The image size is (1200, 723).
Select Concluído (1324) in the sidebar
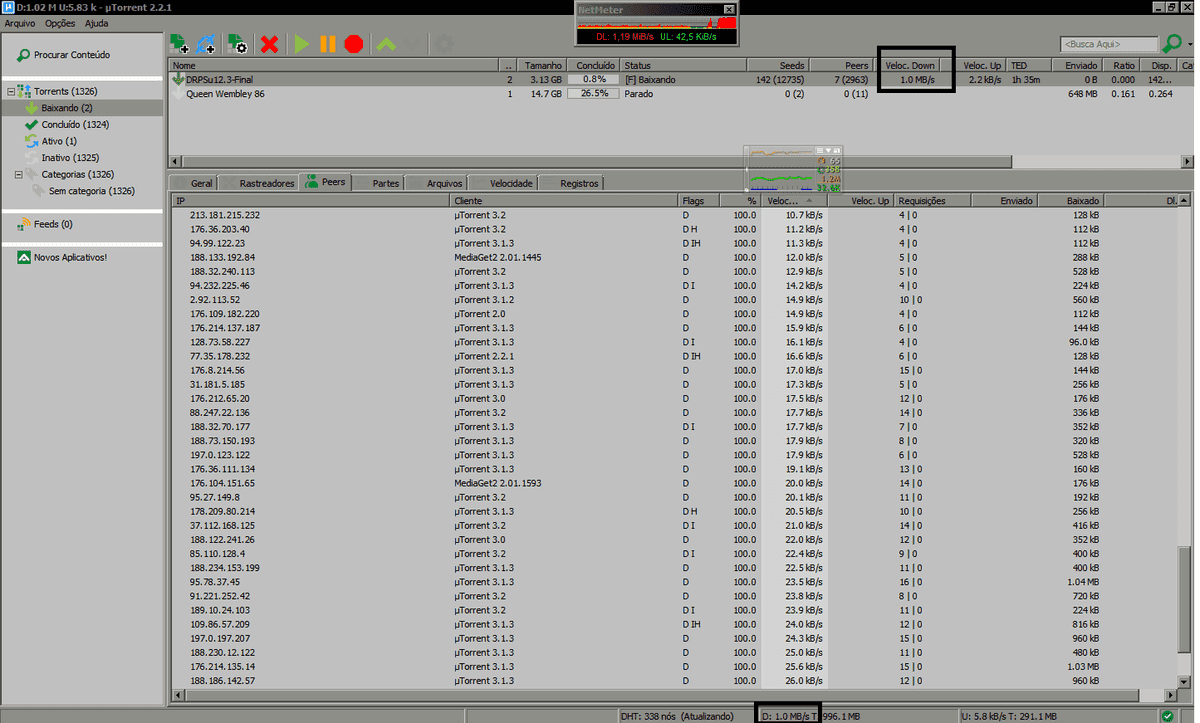tap(75, 125)
